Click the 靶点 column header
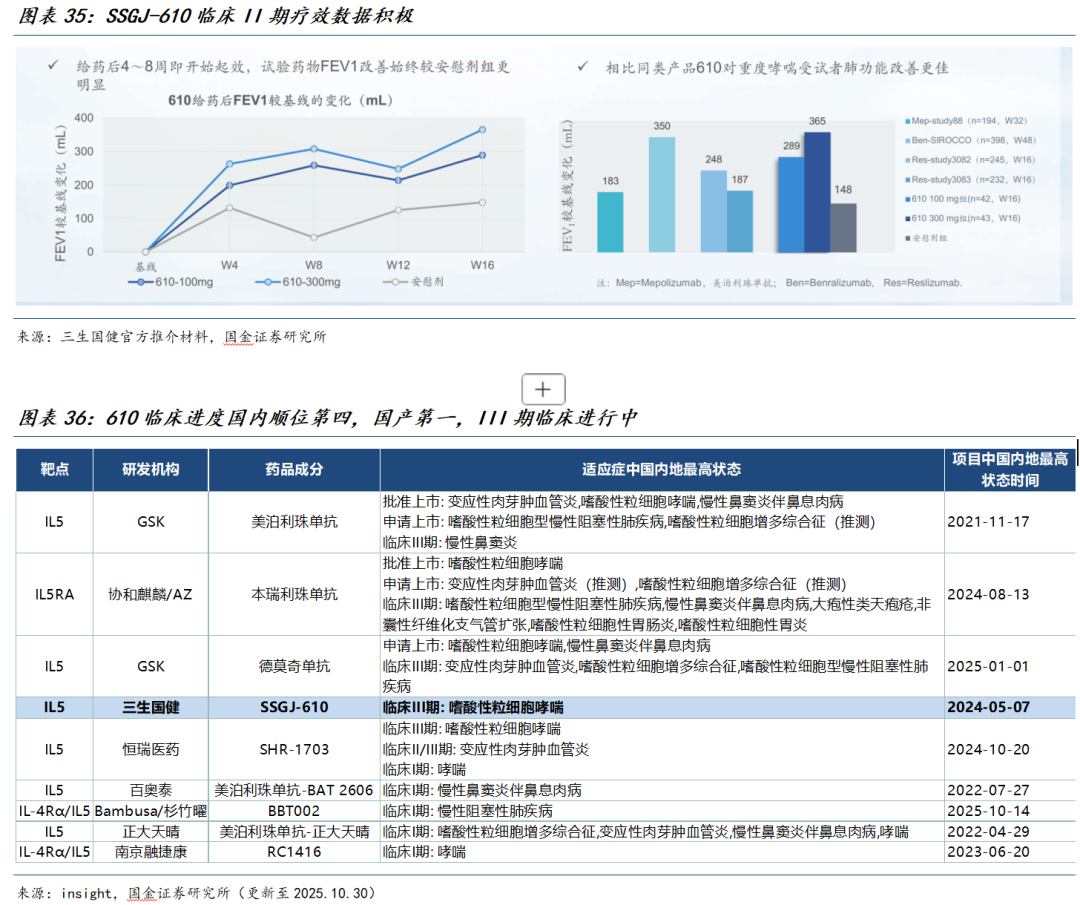1080x905 pixels. click(x=54, y=470)
